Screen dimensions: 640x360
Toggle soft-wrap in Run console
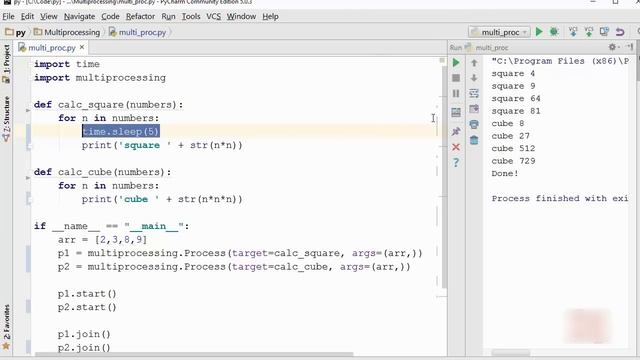pos(474,93)
